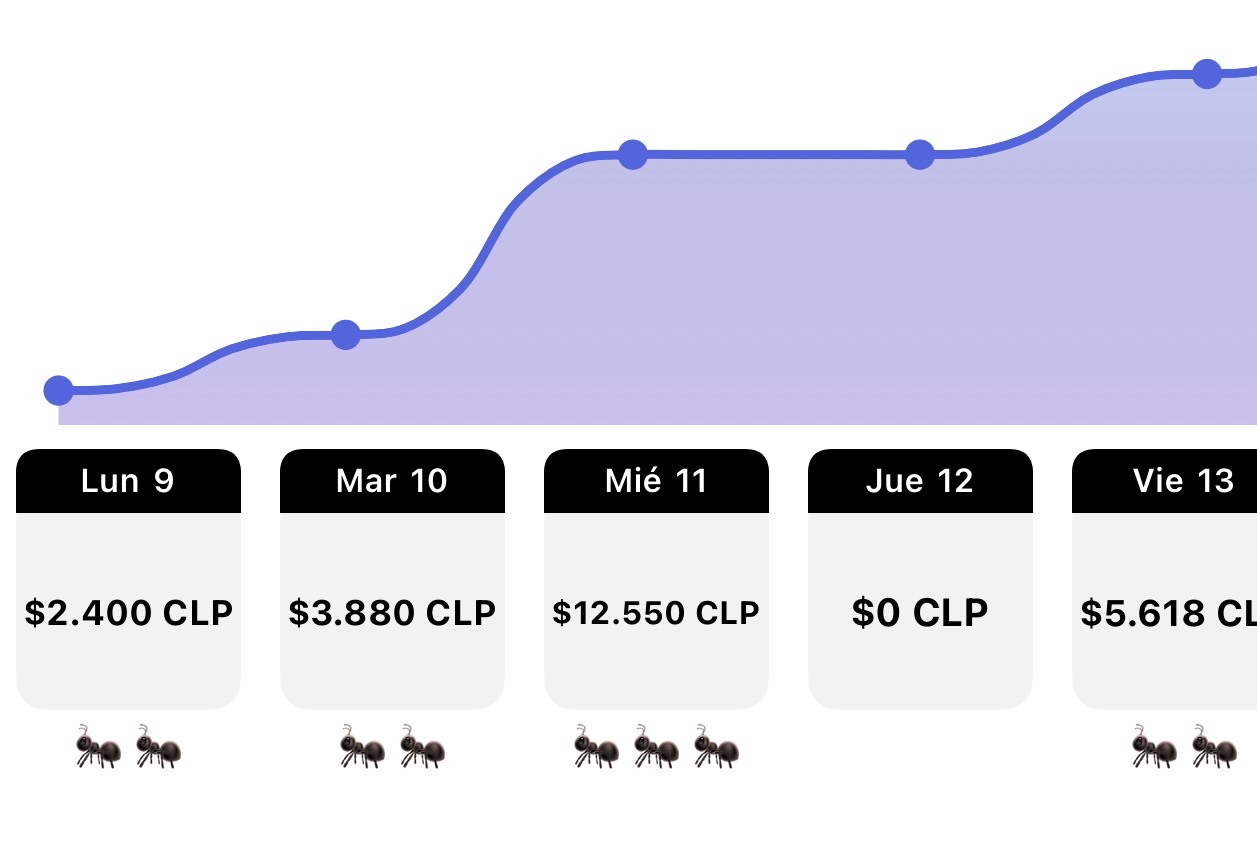Image resolution: width=1257 pixels, height=849 pixels.
Task: Open the Mié 11 day header
Action: tap(656, 481)
